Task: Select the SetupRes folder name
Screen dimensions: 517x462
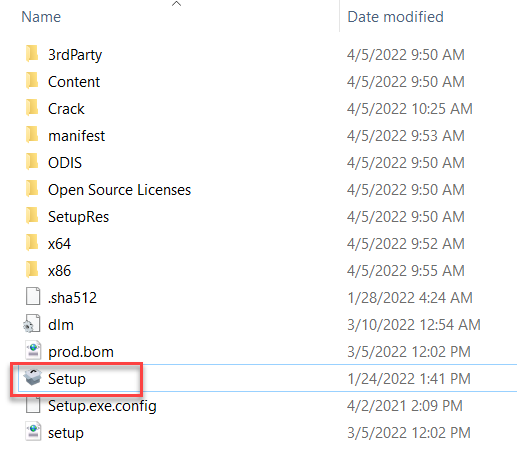Action: [78, 217]
